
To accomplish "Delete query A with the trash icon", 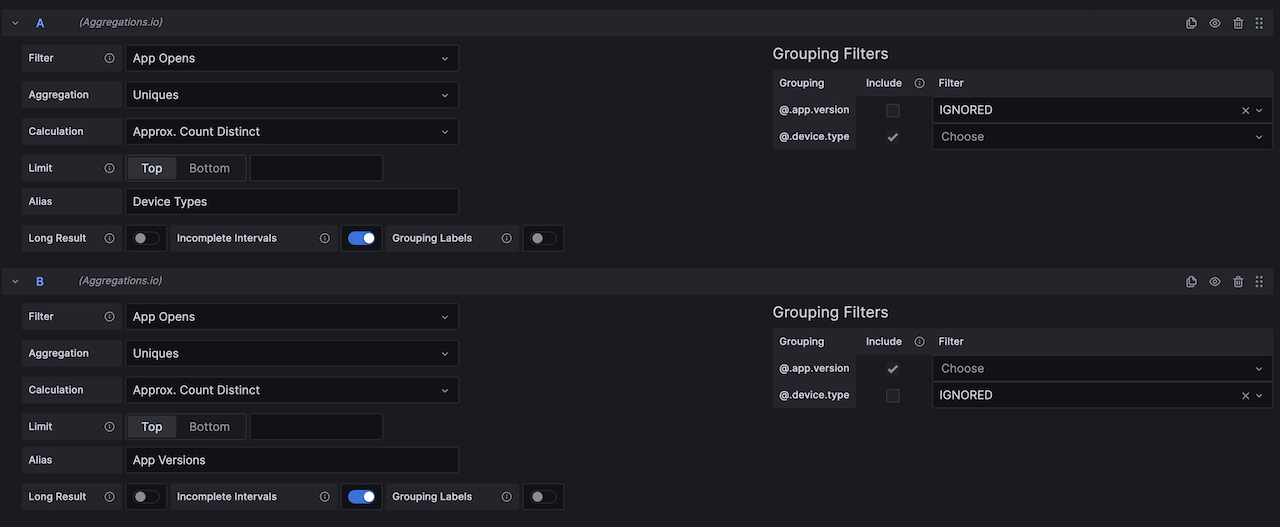I will point(1238,23).
